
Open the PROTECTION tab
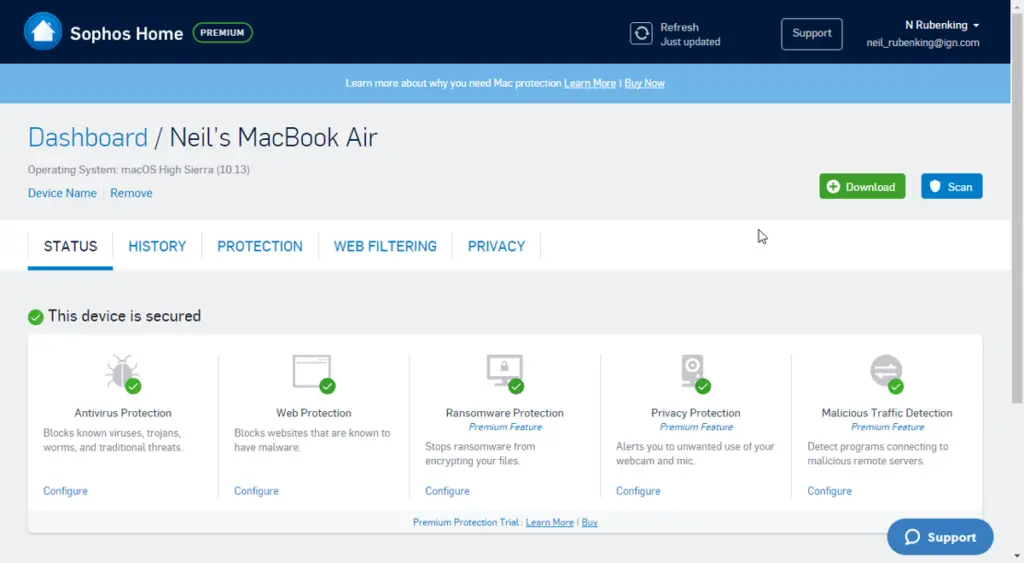pos(260,246)
